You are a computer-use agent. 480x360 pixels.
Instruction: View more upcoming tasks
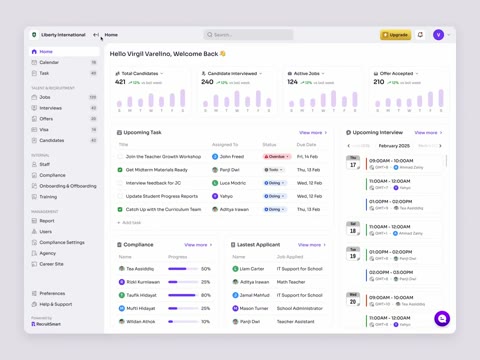pyautogui.click(x=313, y=132)
